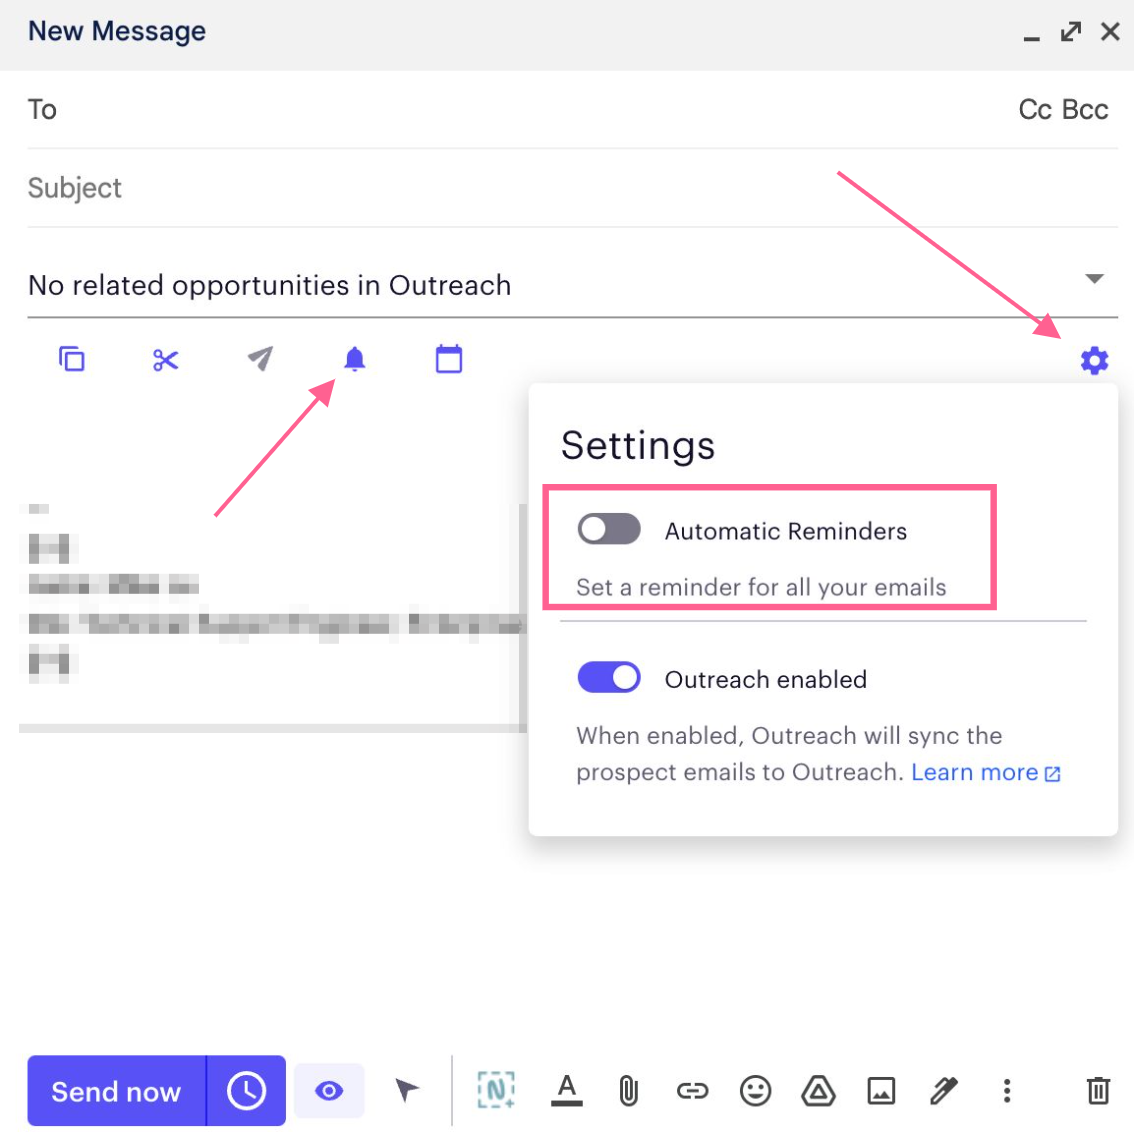Close the New Message window
The height and width of the screenshot is (1132, 1134).
(x=1111, y=32)
